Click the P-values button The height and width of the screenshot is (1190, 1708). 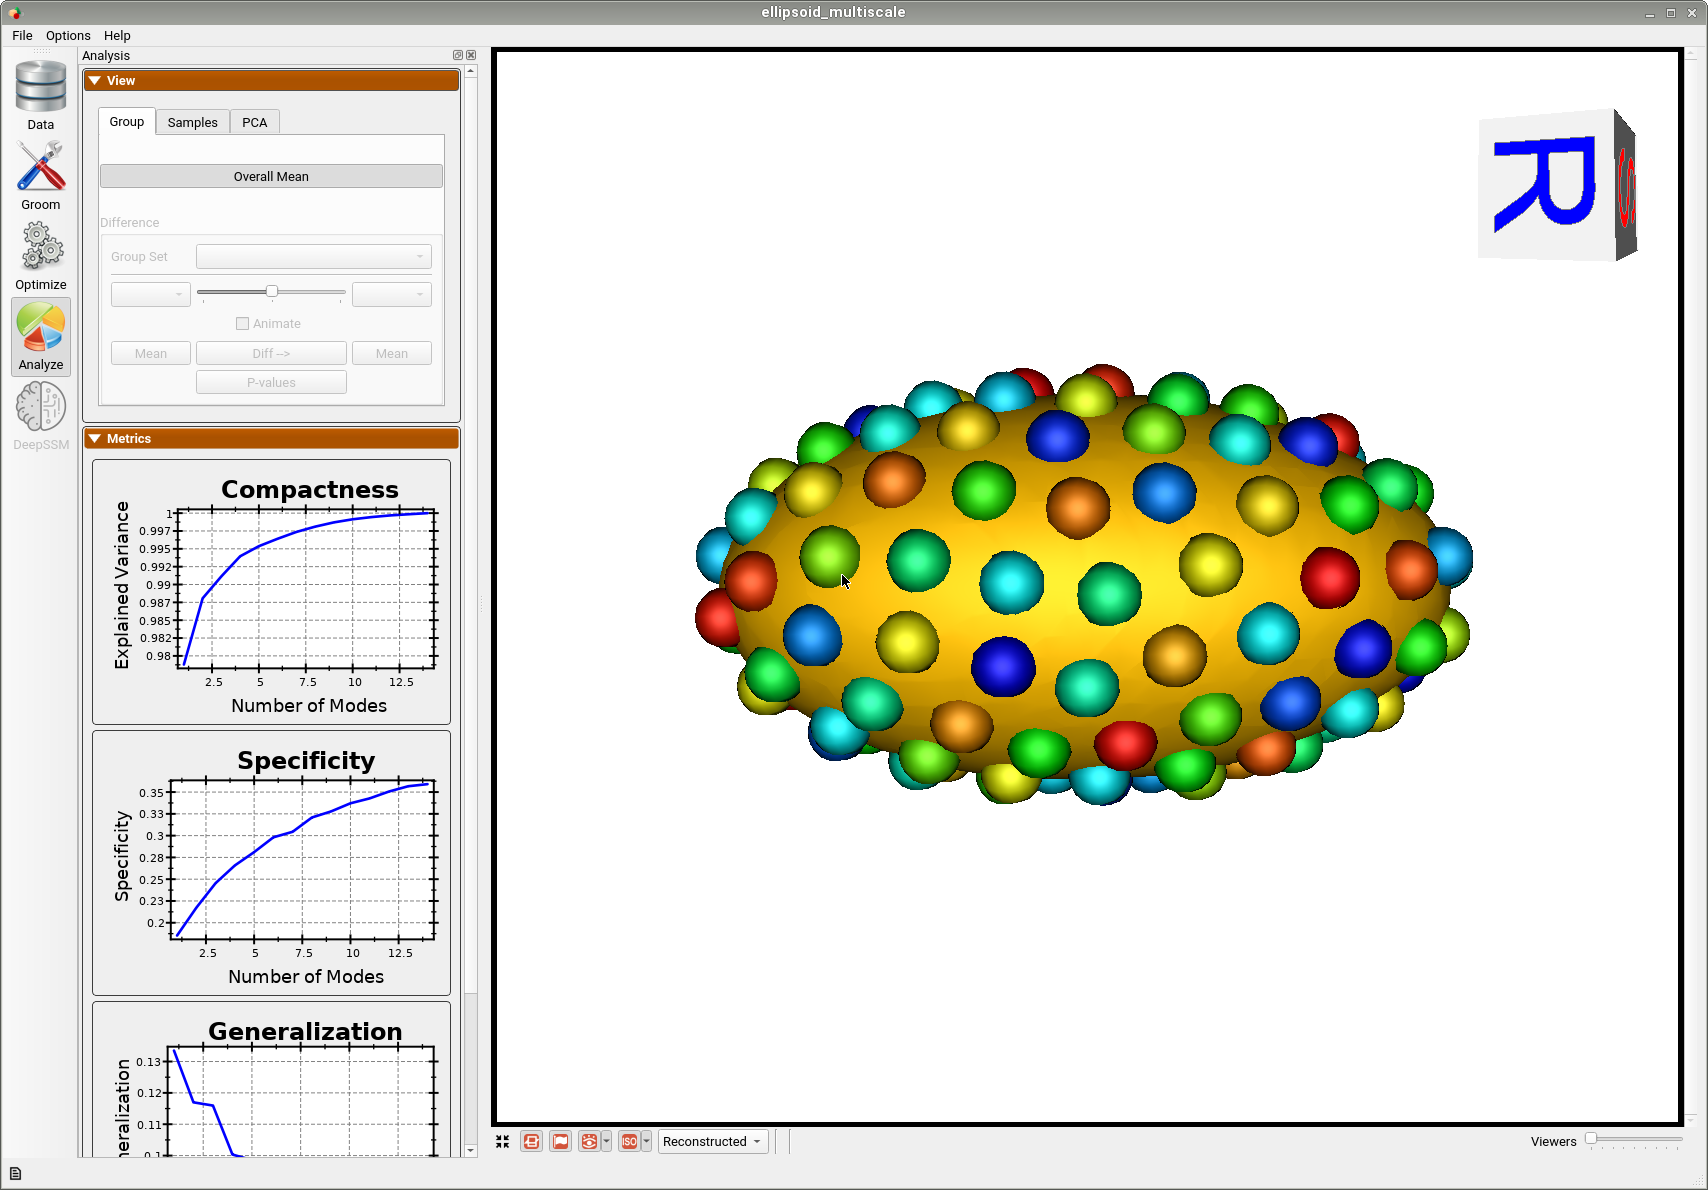tap(271, 382)
